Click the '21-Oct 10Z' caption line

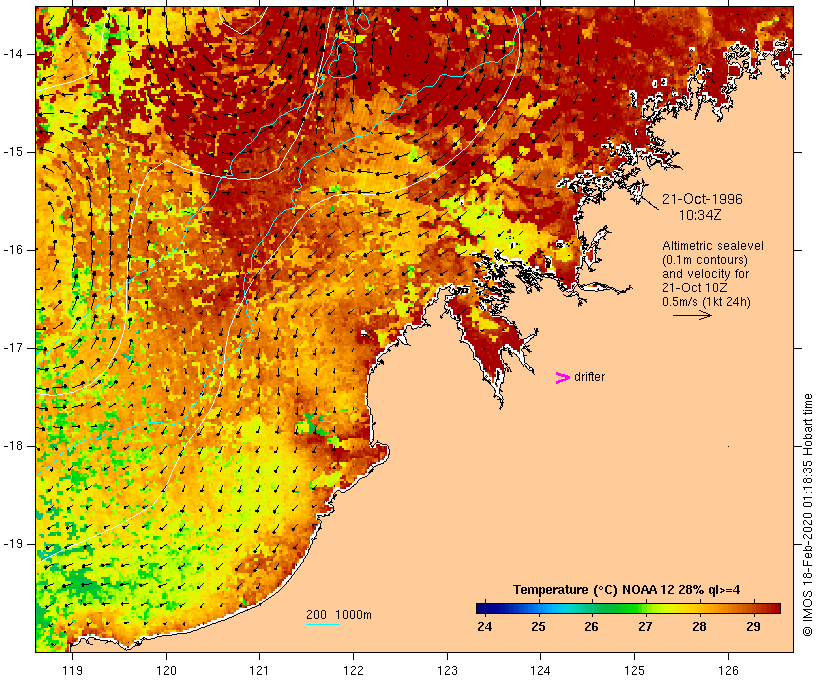695,288
